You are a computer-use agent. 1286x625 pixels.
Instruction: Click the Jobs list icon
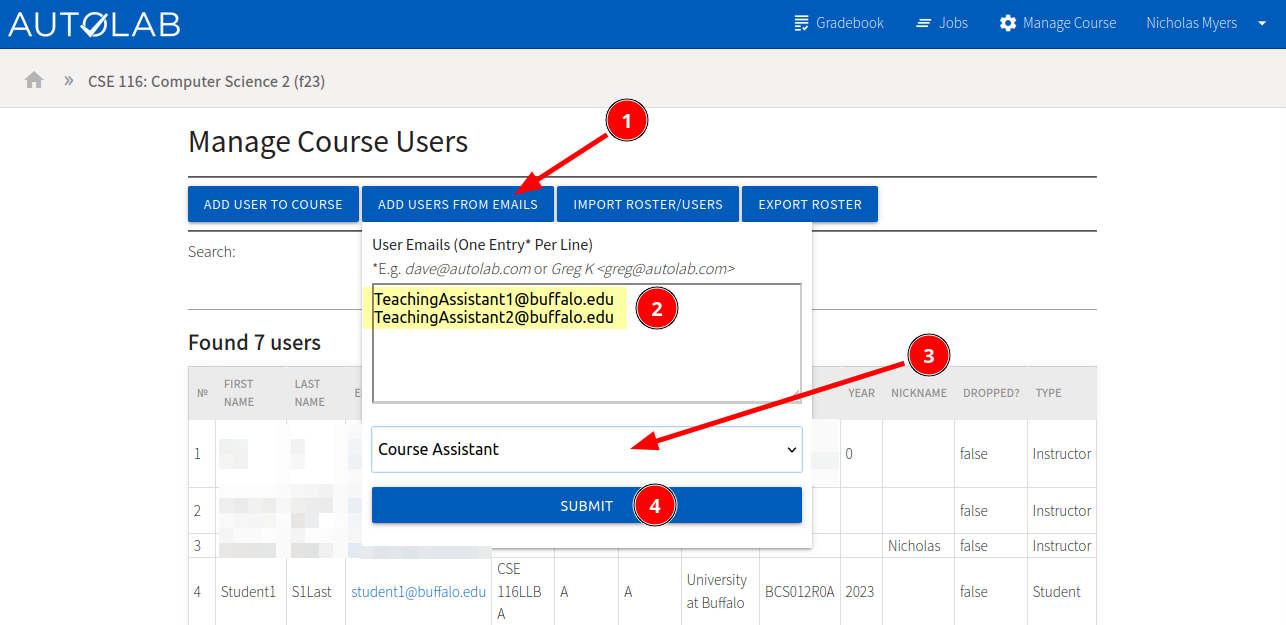tap(924, 23)
